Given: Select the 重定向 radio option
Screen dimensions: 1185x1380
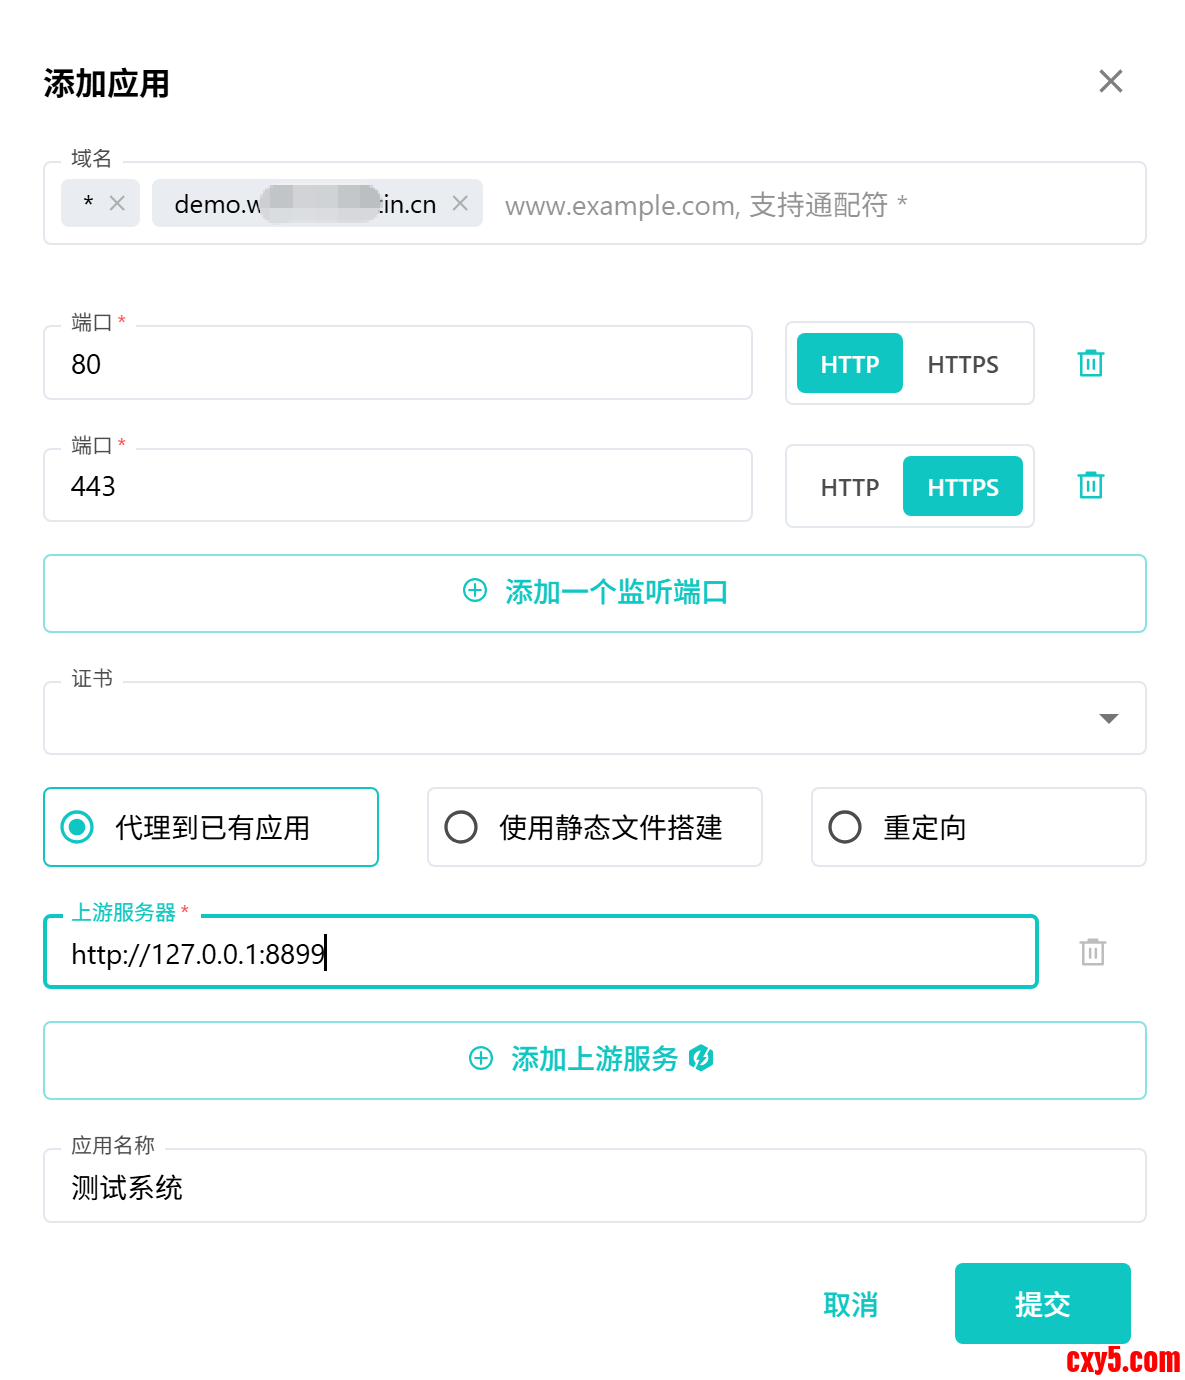Looking at the screenshot, I should pyautogui.click(x=845, y=827).
